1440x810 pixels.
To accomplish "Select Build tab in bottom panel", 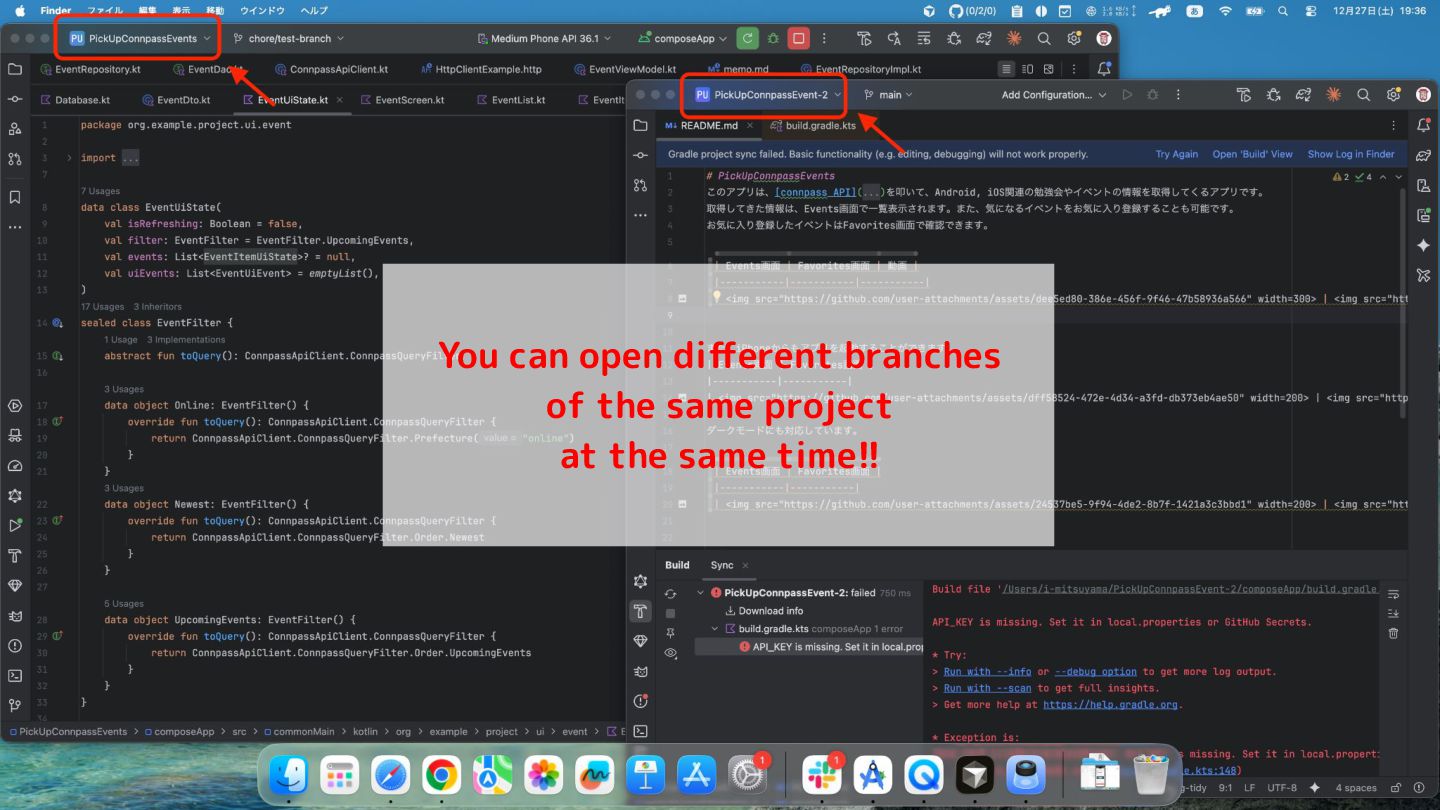I will pos(677,565).
